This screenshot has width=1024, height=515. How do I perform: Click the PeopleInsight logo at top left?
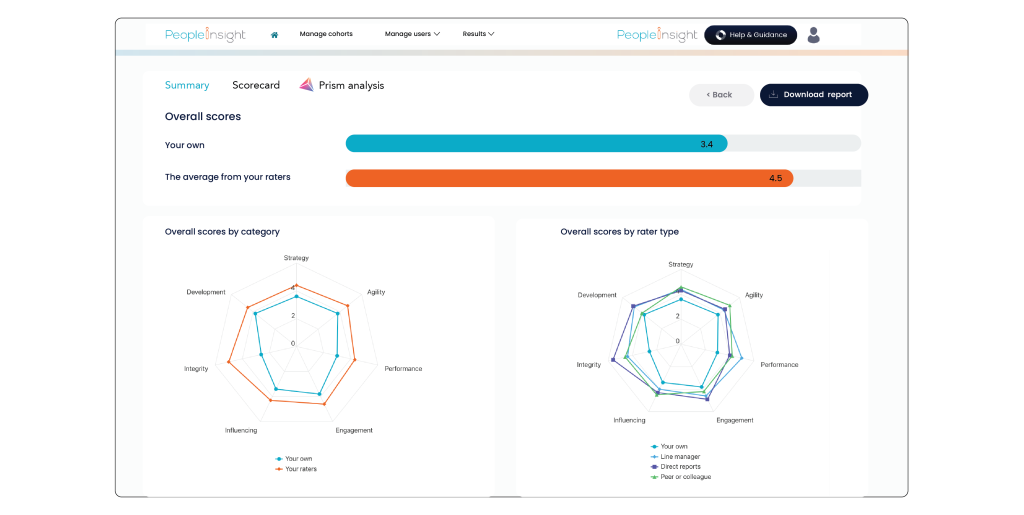click(x=205, y=35)
